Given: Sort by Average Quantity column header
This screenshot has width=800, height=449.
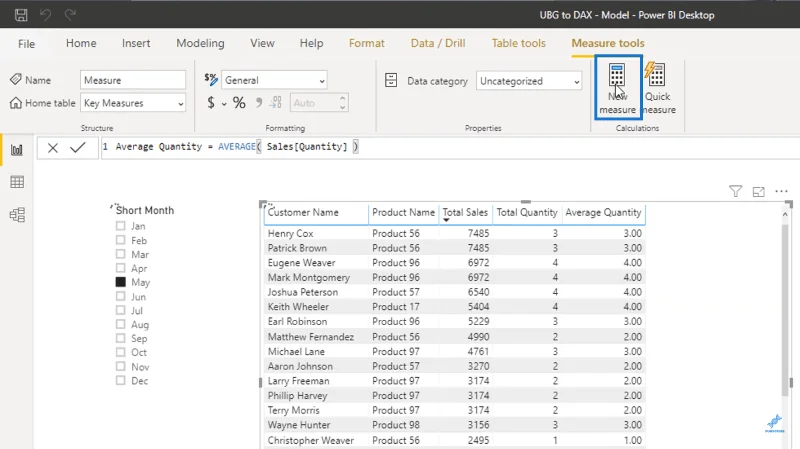Looking at the screenshot, I should click(x=603, y=213).
